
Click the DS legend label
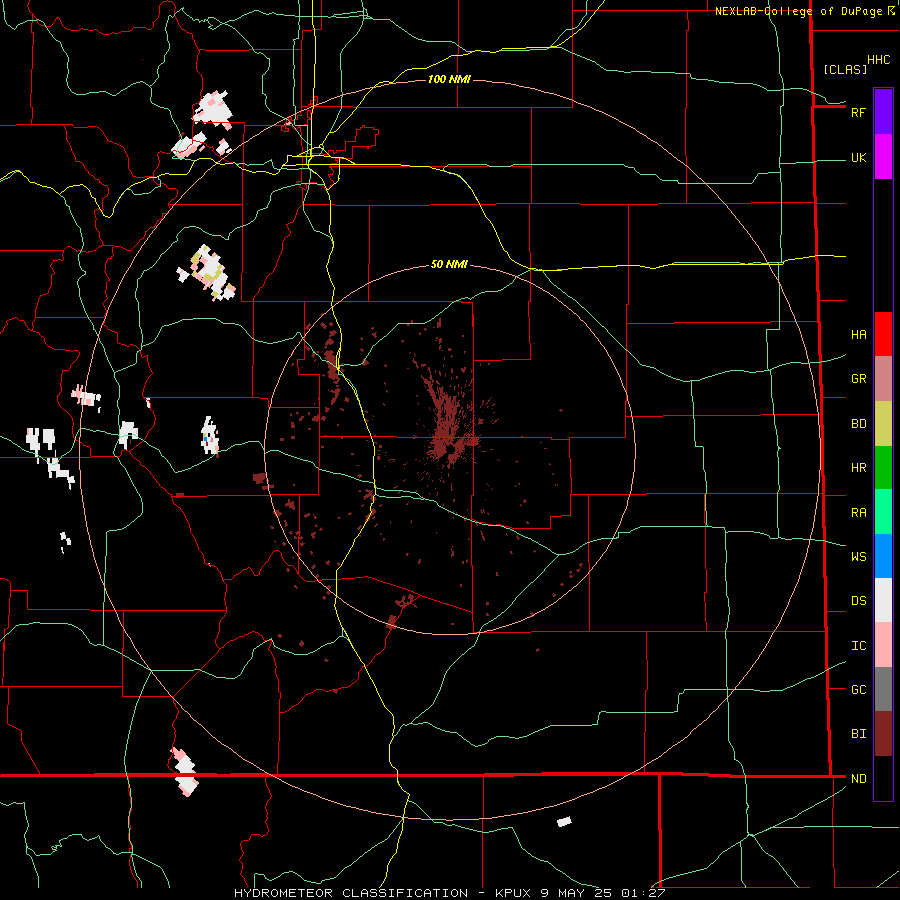tap(858, 601)
